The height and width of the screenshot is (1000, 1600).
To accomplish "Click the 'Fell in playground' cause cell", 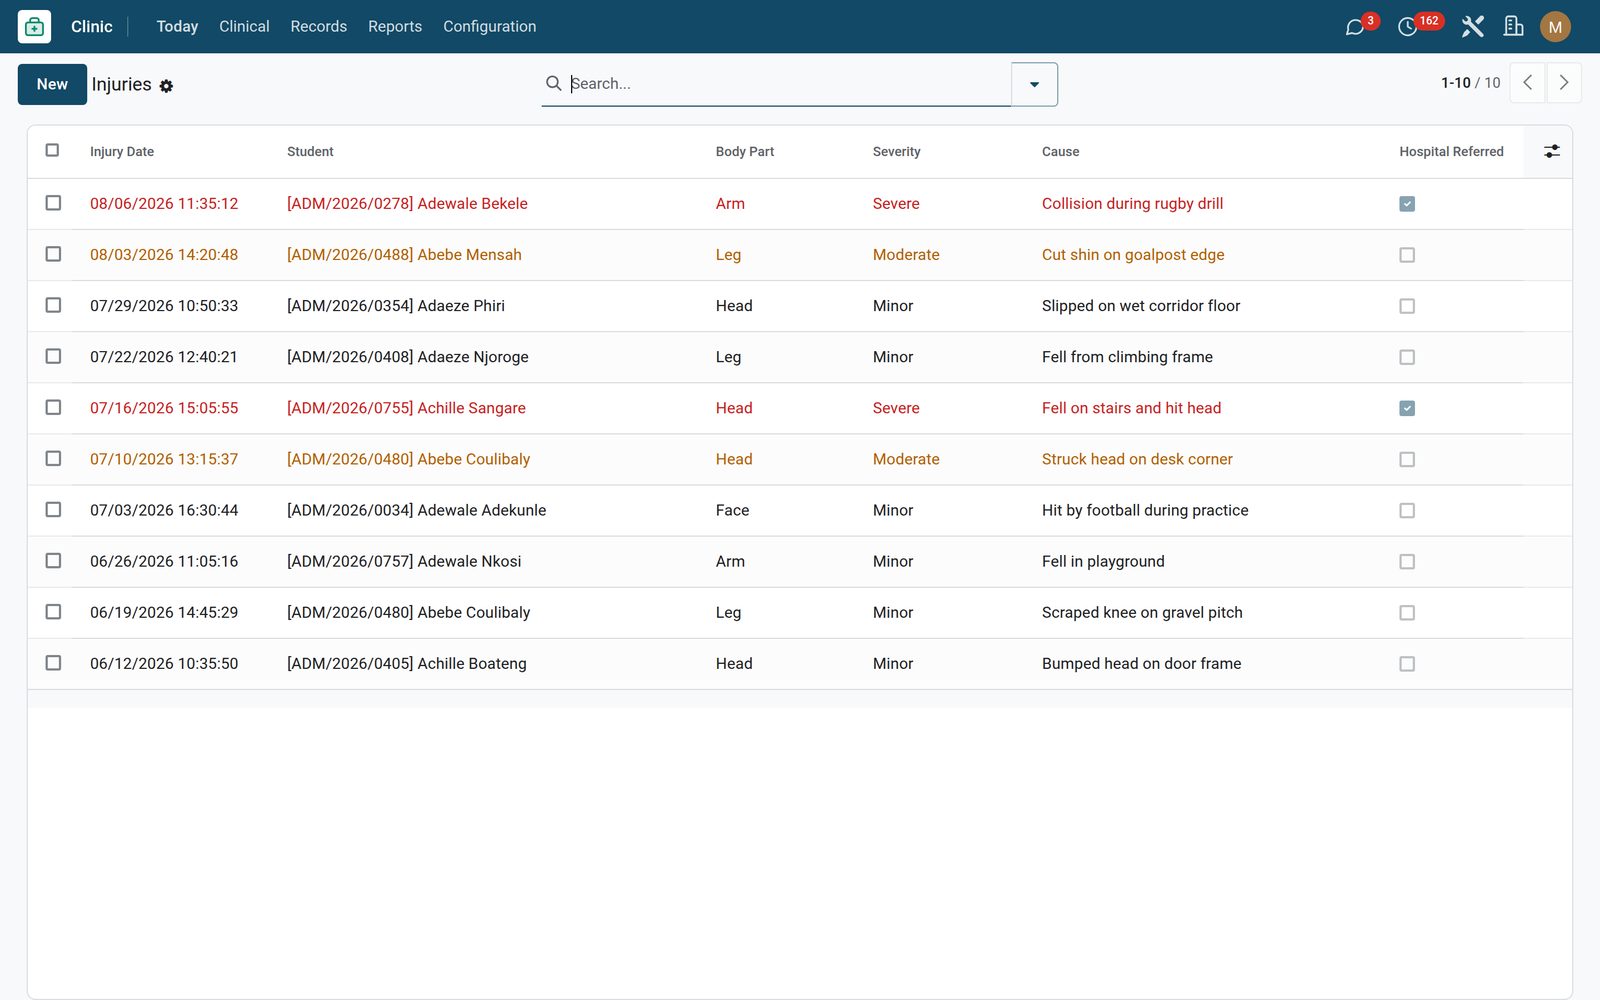I will pos(1103,561).
